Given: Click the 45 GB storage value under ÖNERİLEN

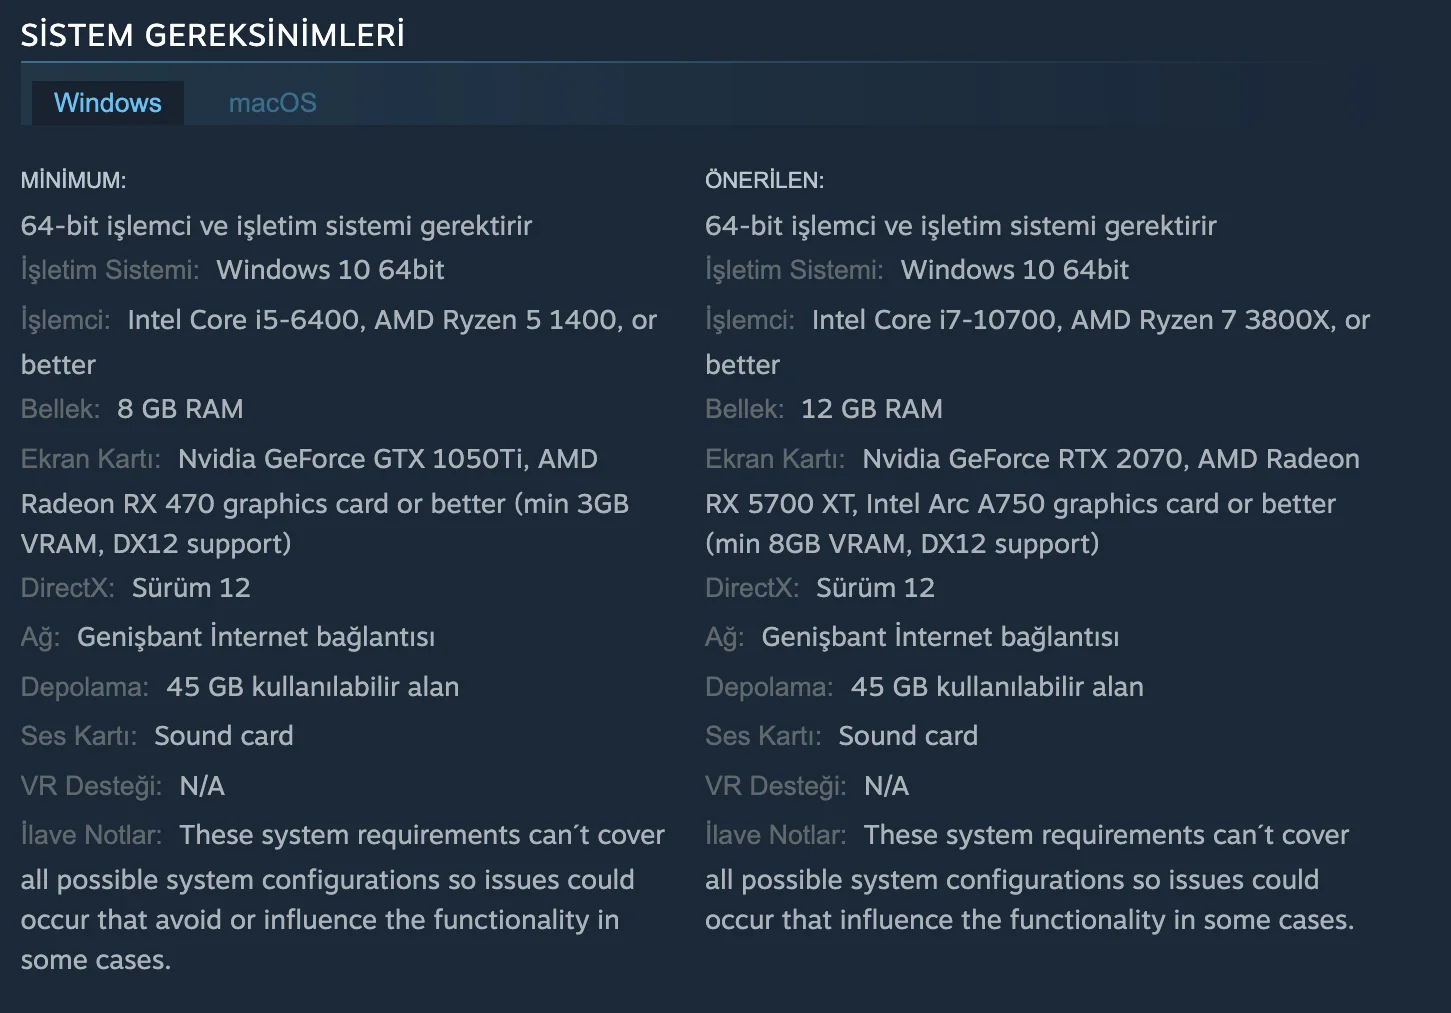Looking at the screenshot, I should coord(996,687).
